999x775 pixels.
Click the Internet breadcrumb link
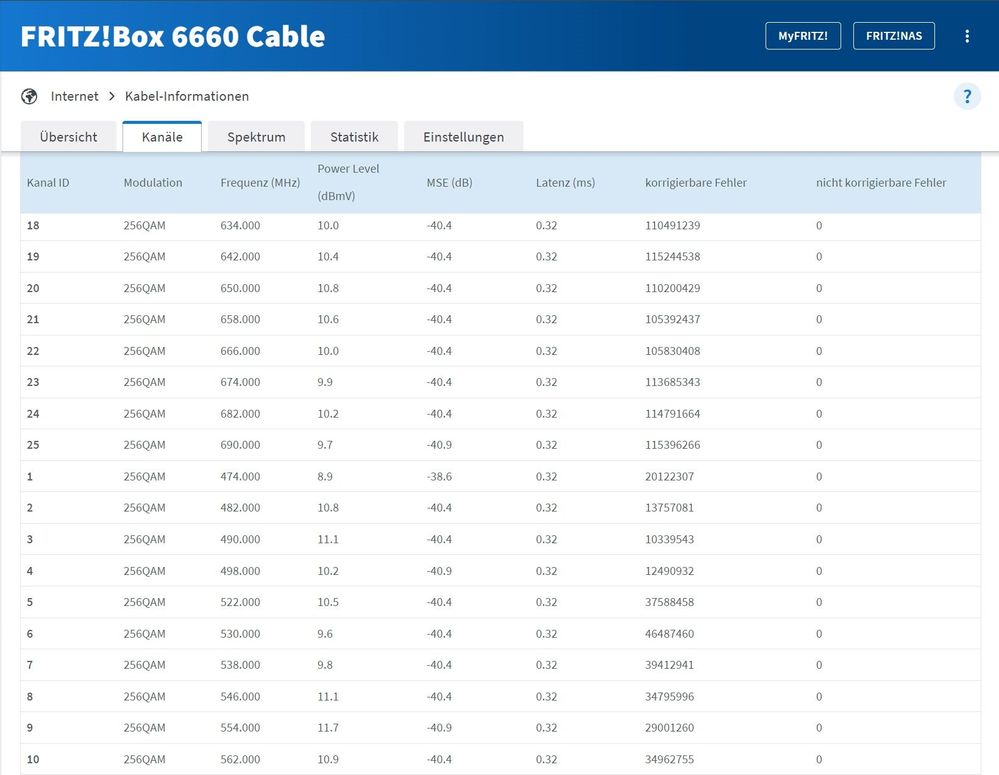[75, 97]
